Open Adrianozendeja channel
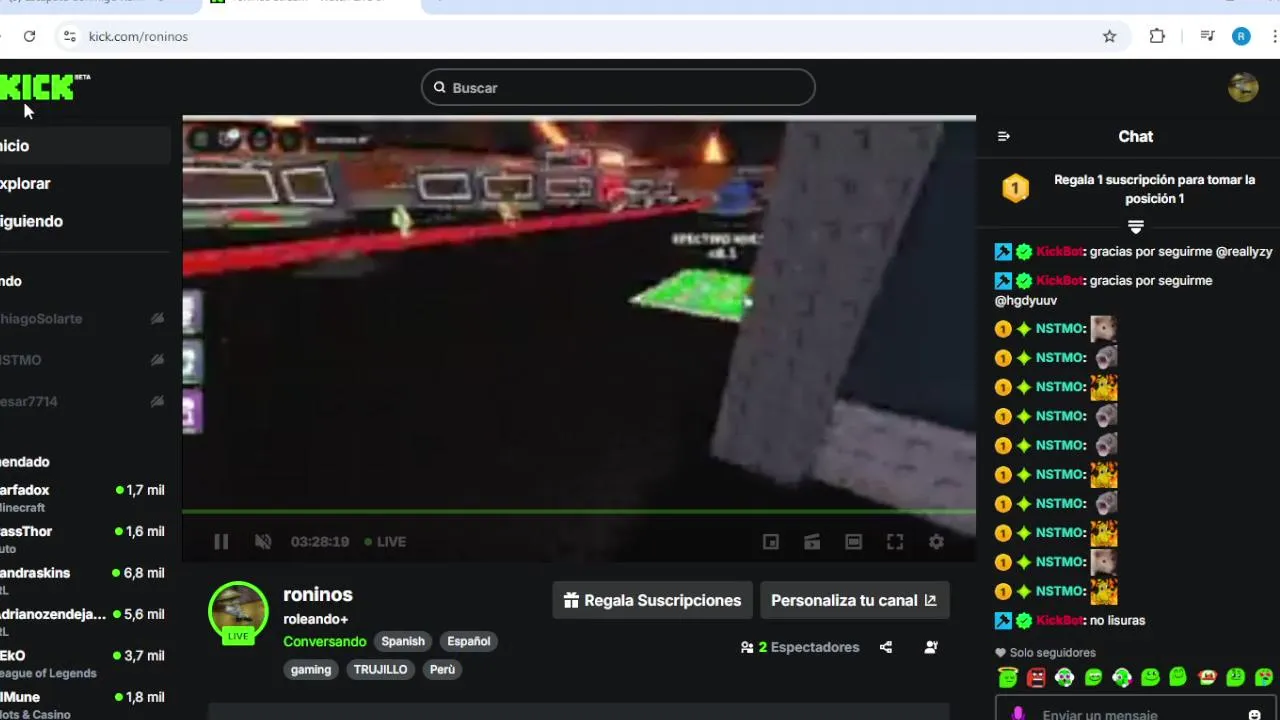Image resolution: width=1280 pixels, height=720 pixels. [85, 622]
